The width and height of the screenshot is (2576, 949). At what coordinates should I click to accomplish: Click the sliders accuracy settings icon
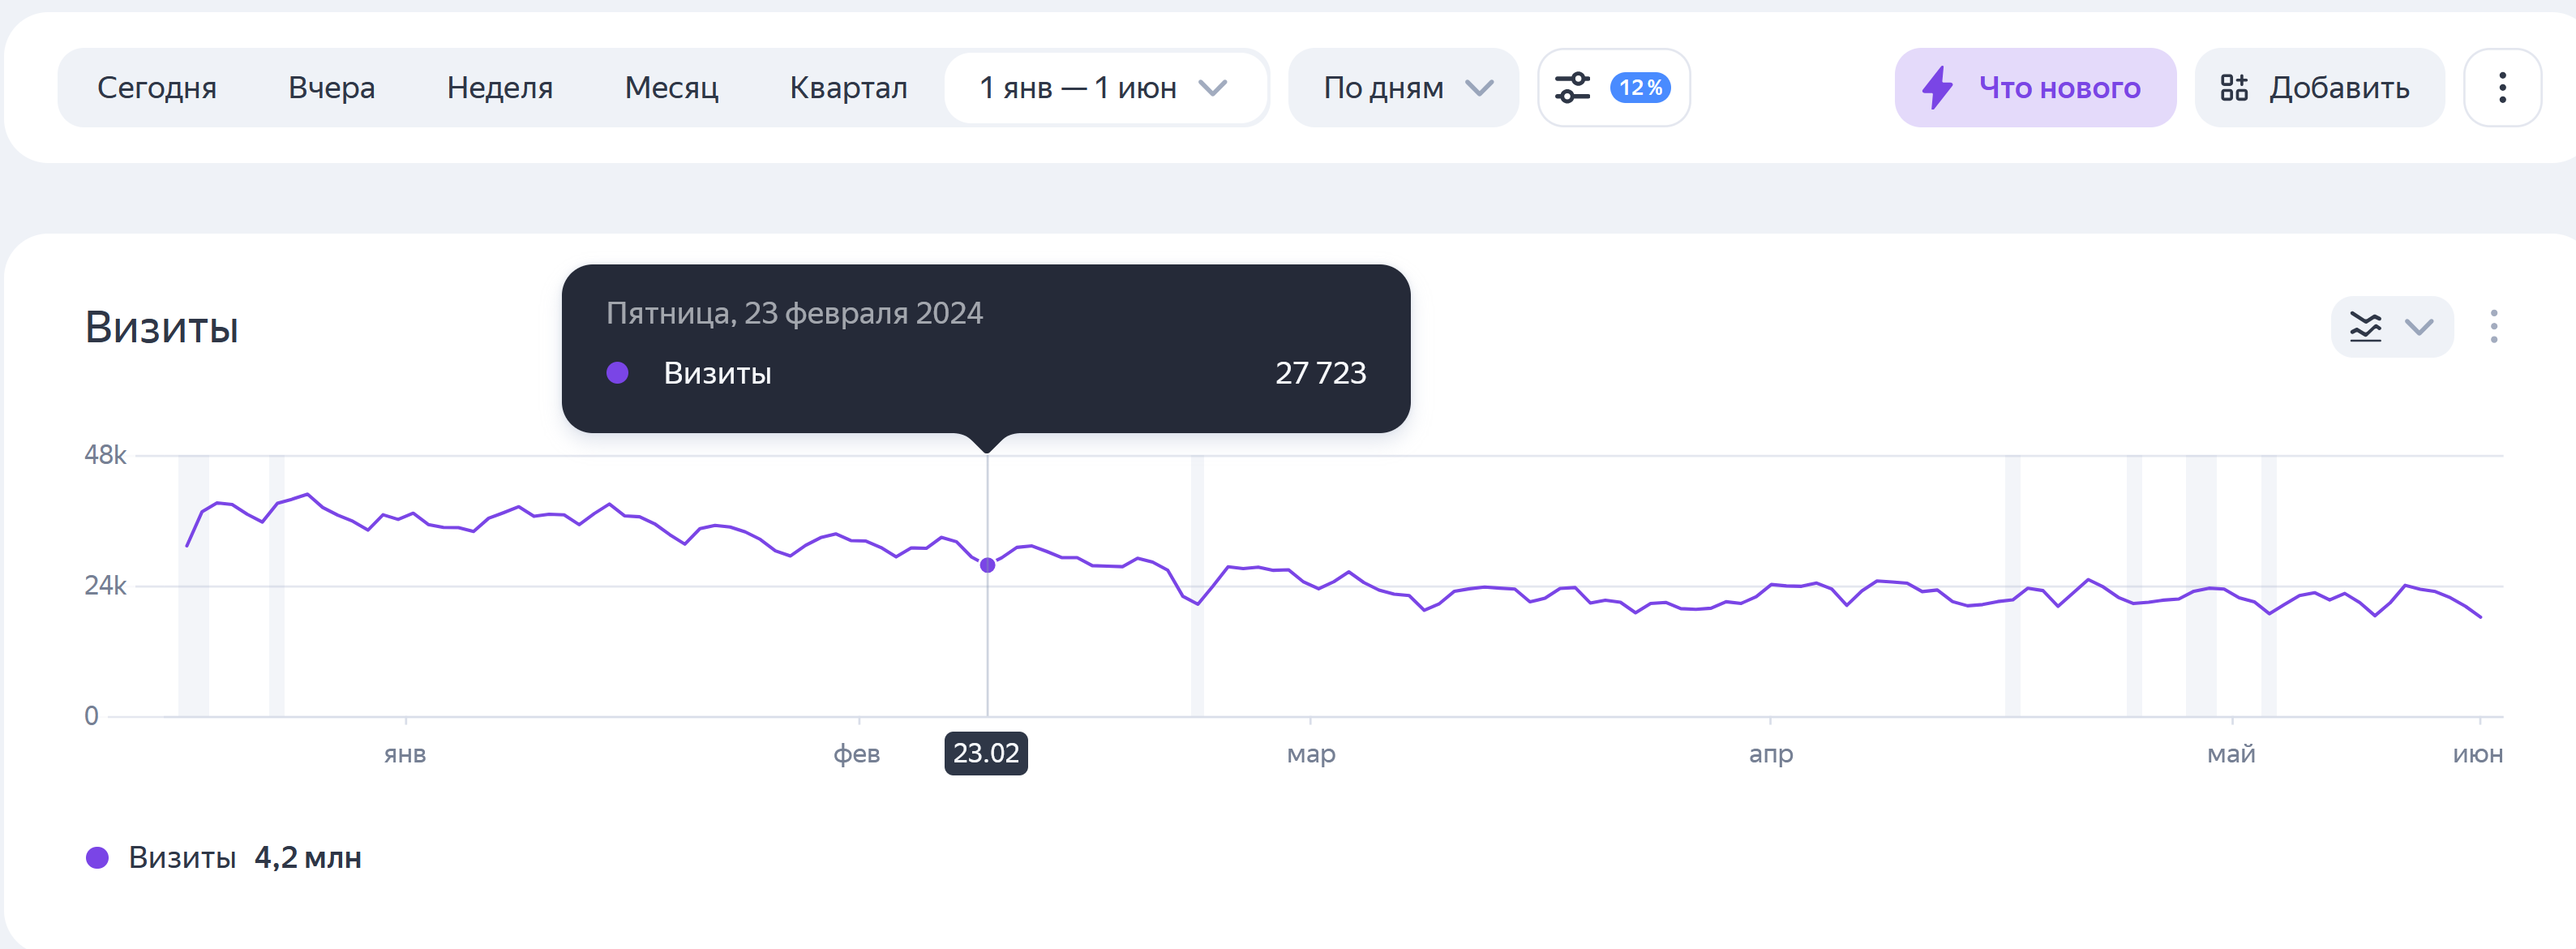point(1572,88)
